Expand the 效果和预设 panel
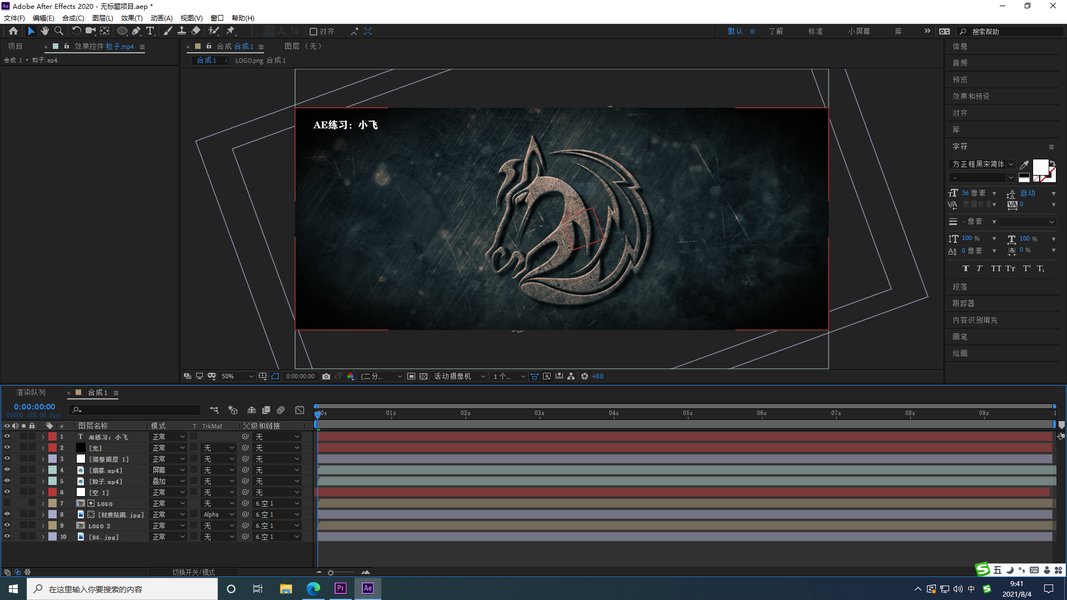 [971, 96]
